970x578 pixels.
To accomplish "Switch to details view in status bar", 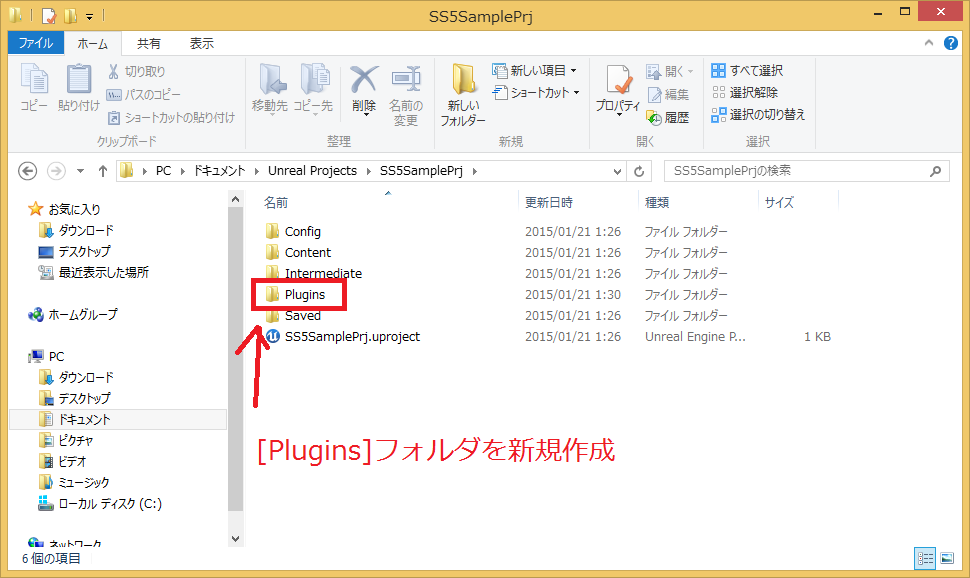I will (x=925, y=559).
